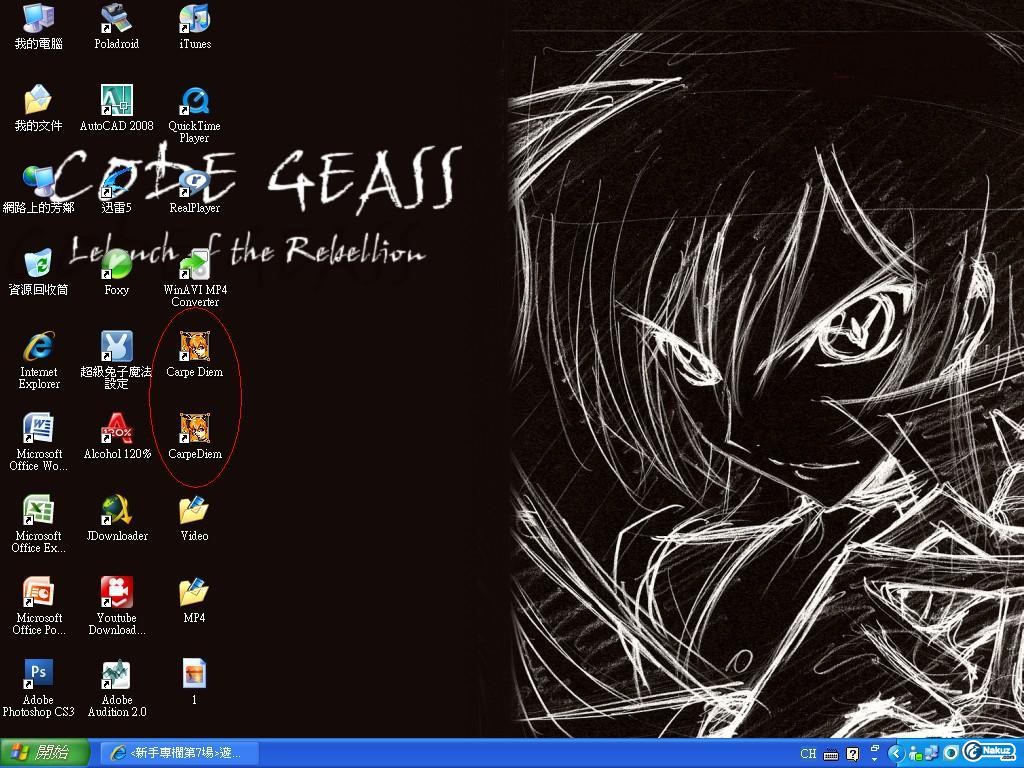Select the JDownloader desktop icon
This screenshot has height=768, width=1024.
[x=116, y=511]
